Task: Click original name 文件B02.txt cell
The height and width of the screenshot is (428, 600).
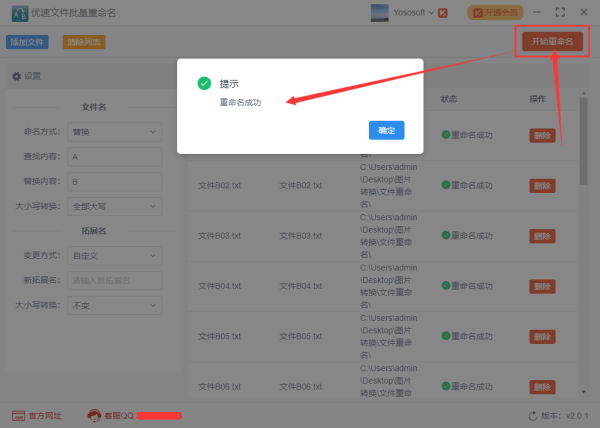Action: [220, 186]
